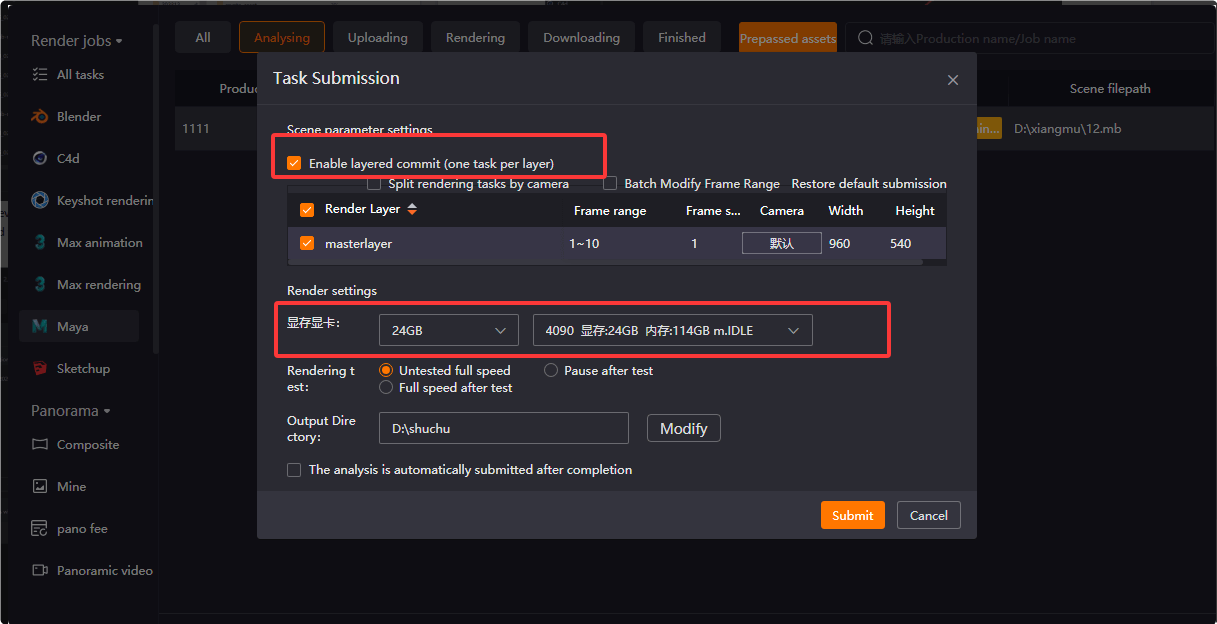
Task: Open the Max rendering section
Action: click(x=38, y=284)
